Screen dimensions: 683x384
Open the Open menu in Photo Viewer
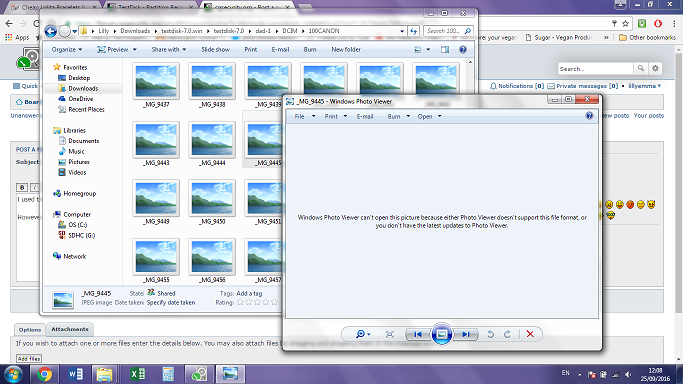coord(429,116)
